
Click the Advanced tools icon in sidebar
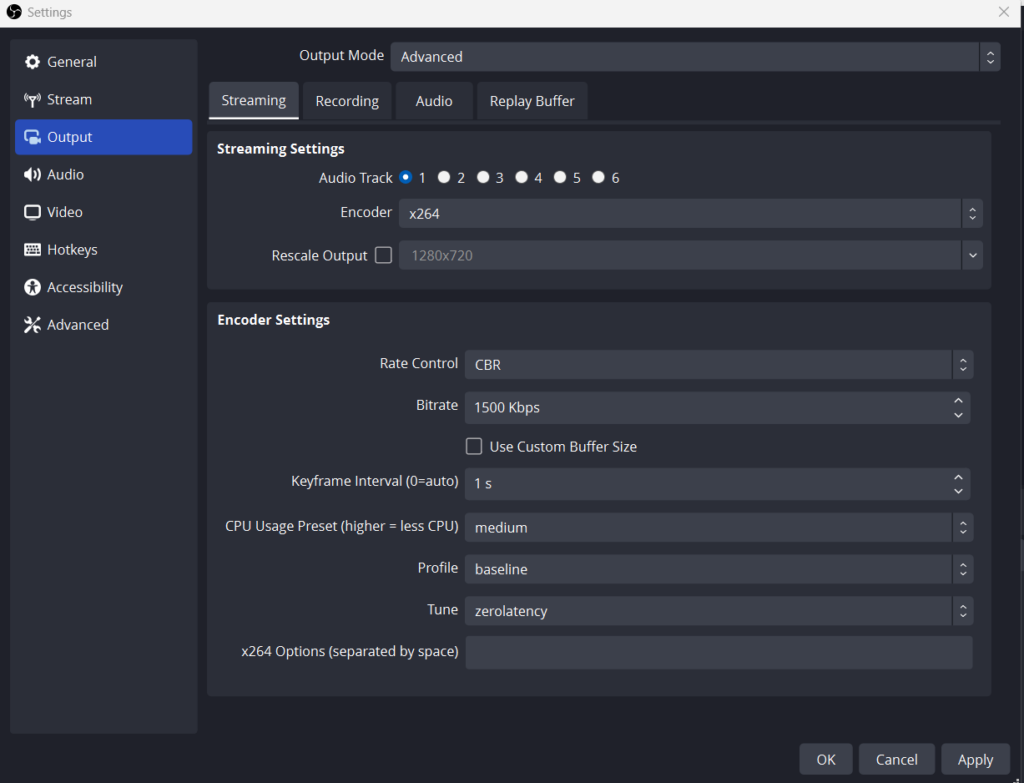tap(32, 325)
